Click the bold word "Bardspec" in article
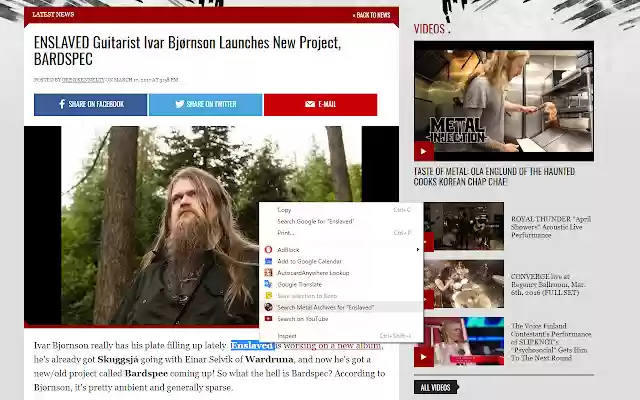The image size is (640, 400). (146, 373)
